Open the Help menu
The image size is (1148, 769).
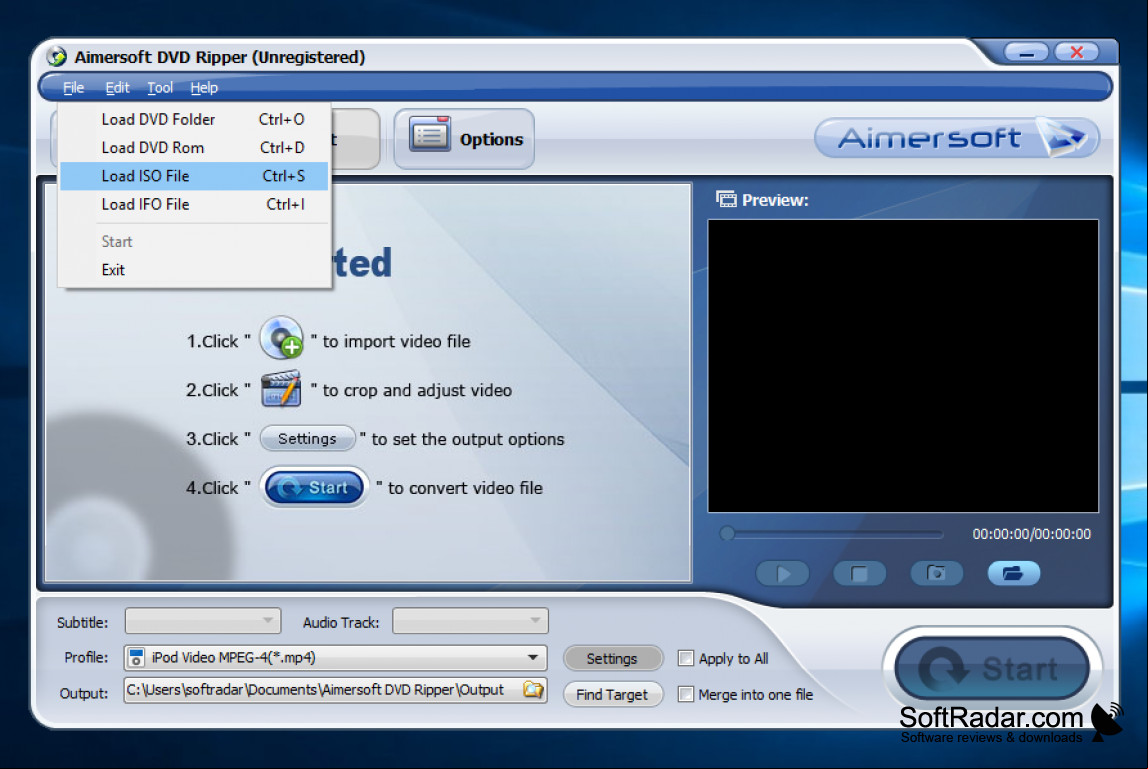[x=204, y=88]
